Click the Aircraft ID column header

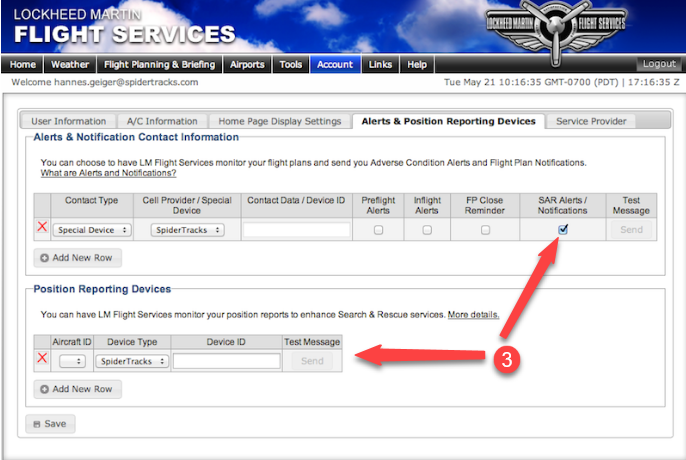pos(72,342)
